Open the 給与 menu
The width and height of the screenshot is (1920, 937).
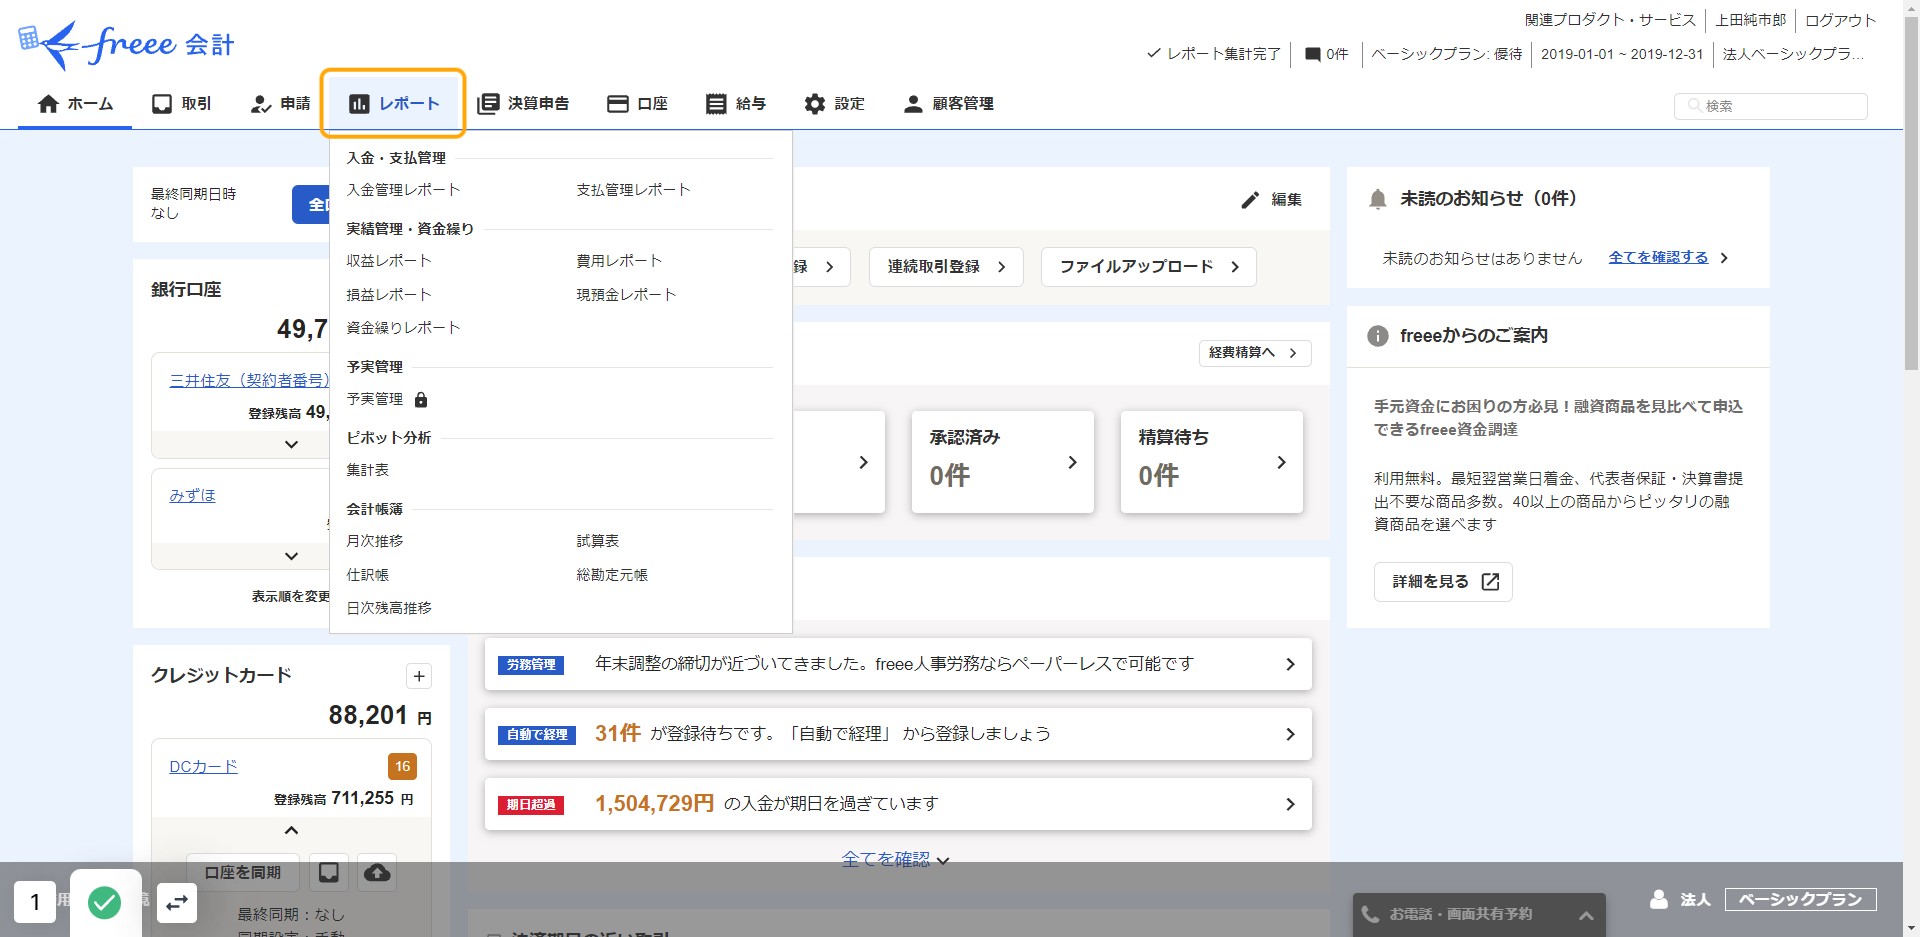tap(736, 104)
